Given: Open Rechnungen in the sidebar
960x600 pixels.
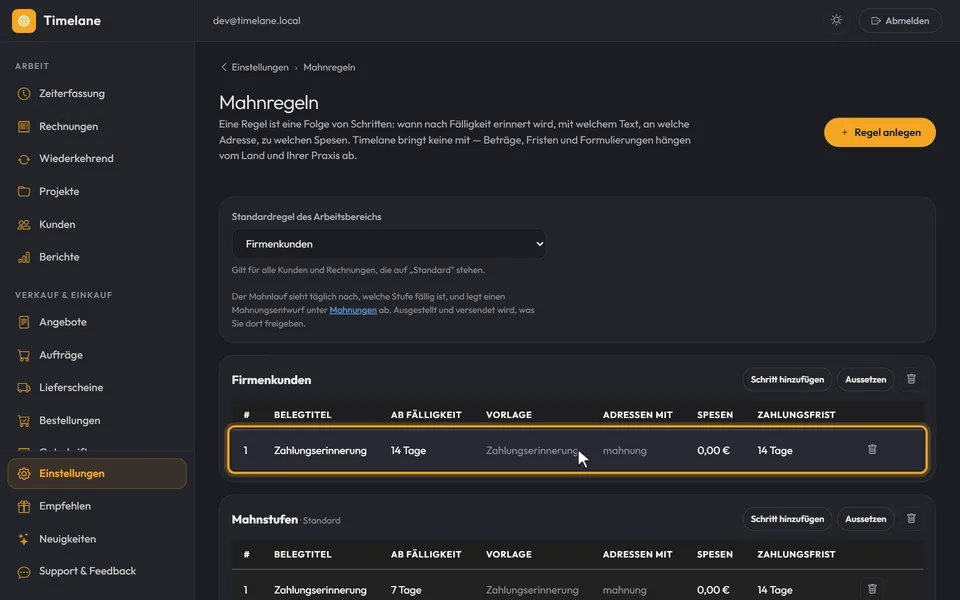Looking at the screenshot, I should (x=69, y=127).
